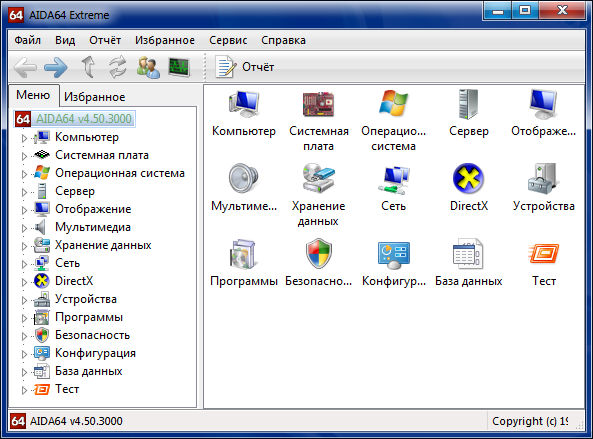This screenshot has width=593, height=439.
Task: Click the Refresh toolbar icon
Action: (x=118, y=67)
